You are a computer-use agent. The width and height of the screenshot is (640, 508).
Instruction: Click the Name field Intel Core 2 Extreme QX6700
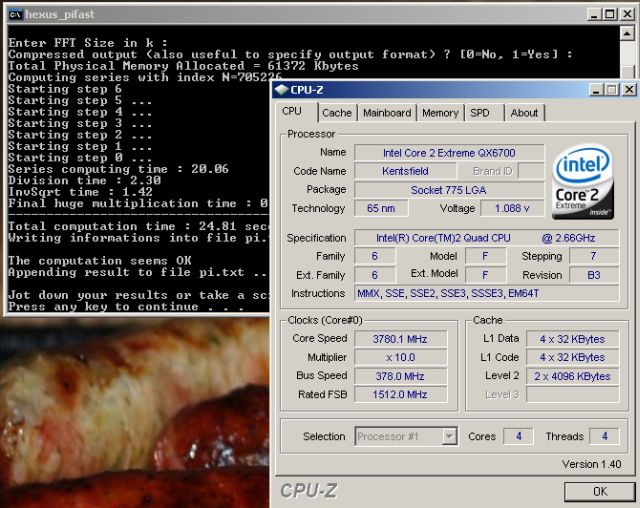449,153
